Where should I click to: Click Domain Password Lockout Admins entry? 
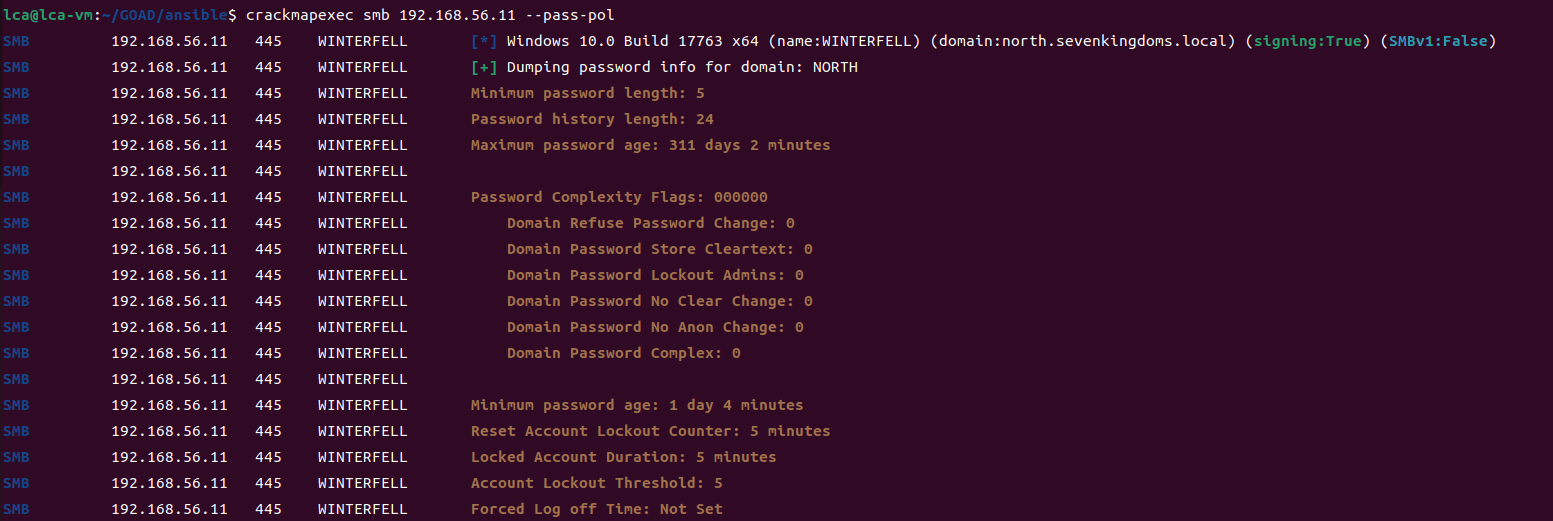pos(655,275)
